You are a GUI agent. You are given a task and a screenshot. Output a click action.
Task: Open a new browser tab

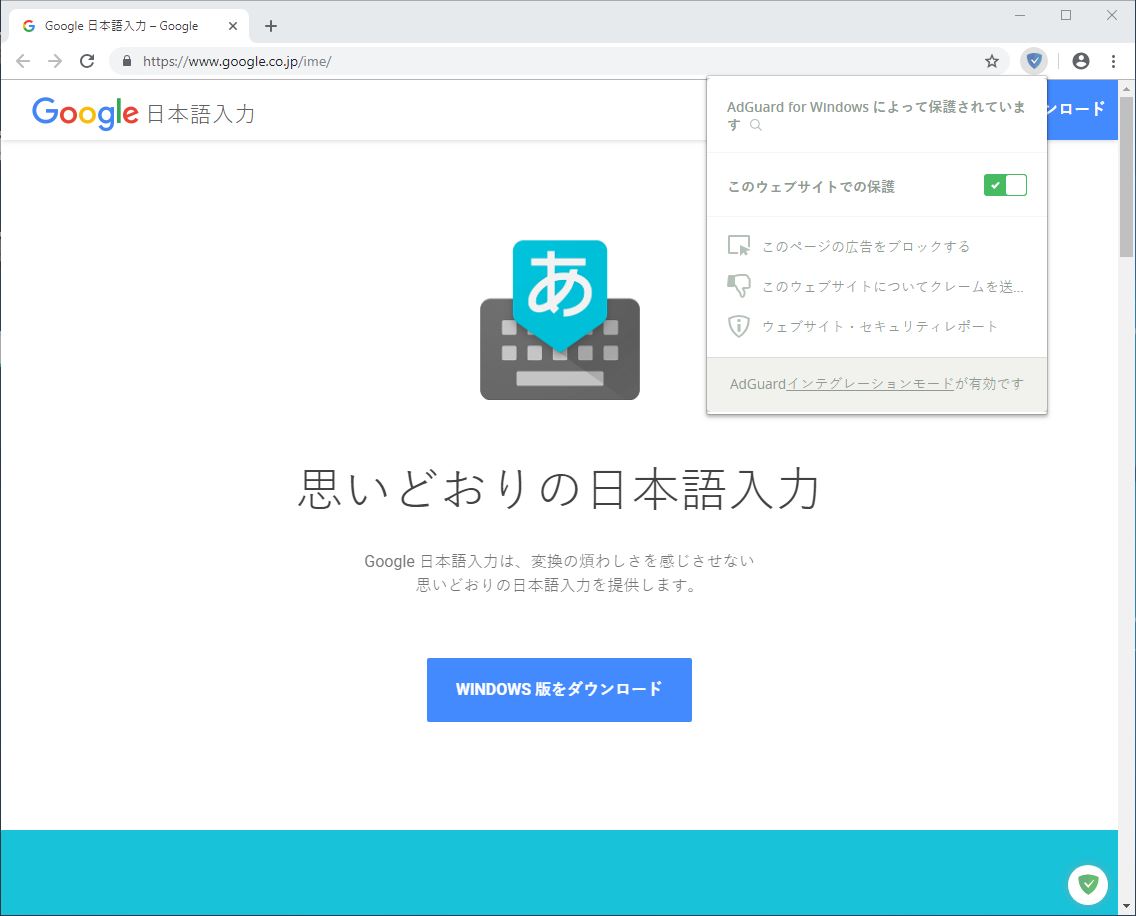(270, 26)
